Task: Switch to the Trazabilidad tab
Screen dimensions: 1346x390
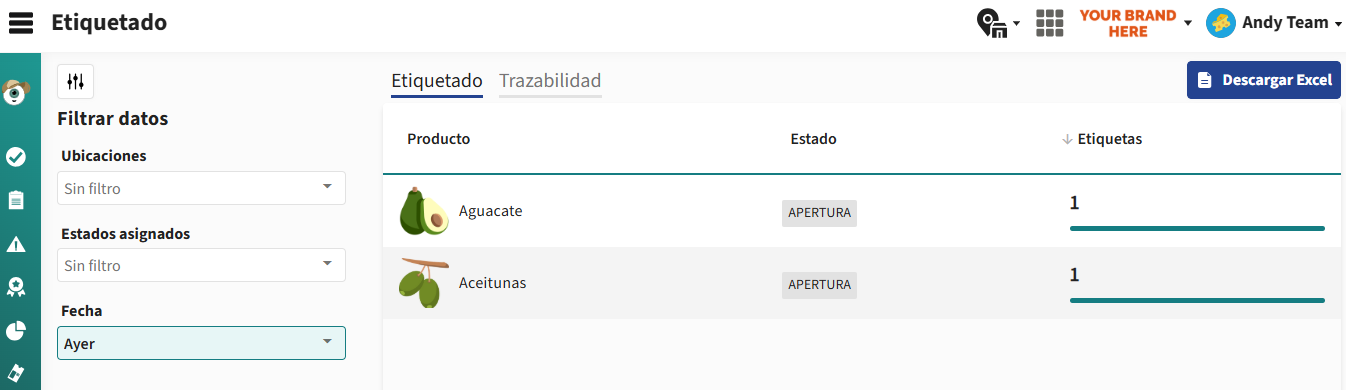Action: coord(550,81)
